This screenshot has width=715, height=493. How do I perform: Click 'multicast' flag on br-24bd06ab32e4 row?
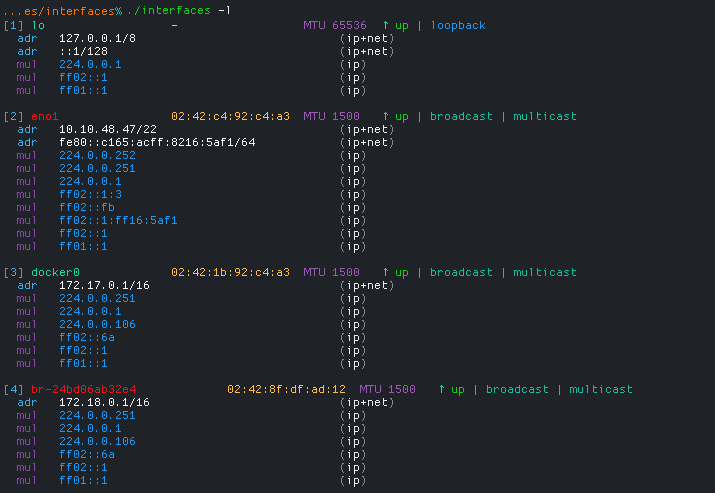pos(601,389)
